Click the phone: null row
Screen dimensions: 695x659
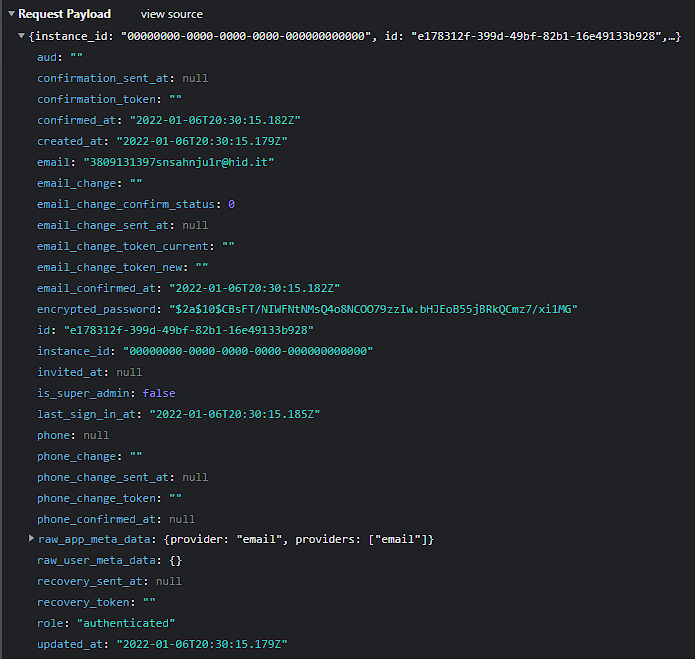pos(73,435)
